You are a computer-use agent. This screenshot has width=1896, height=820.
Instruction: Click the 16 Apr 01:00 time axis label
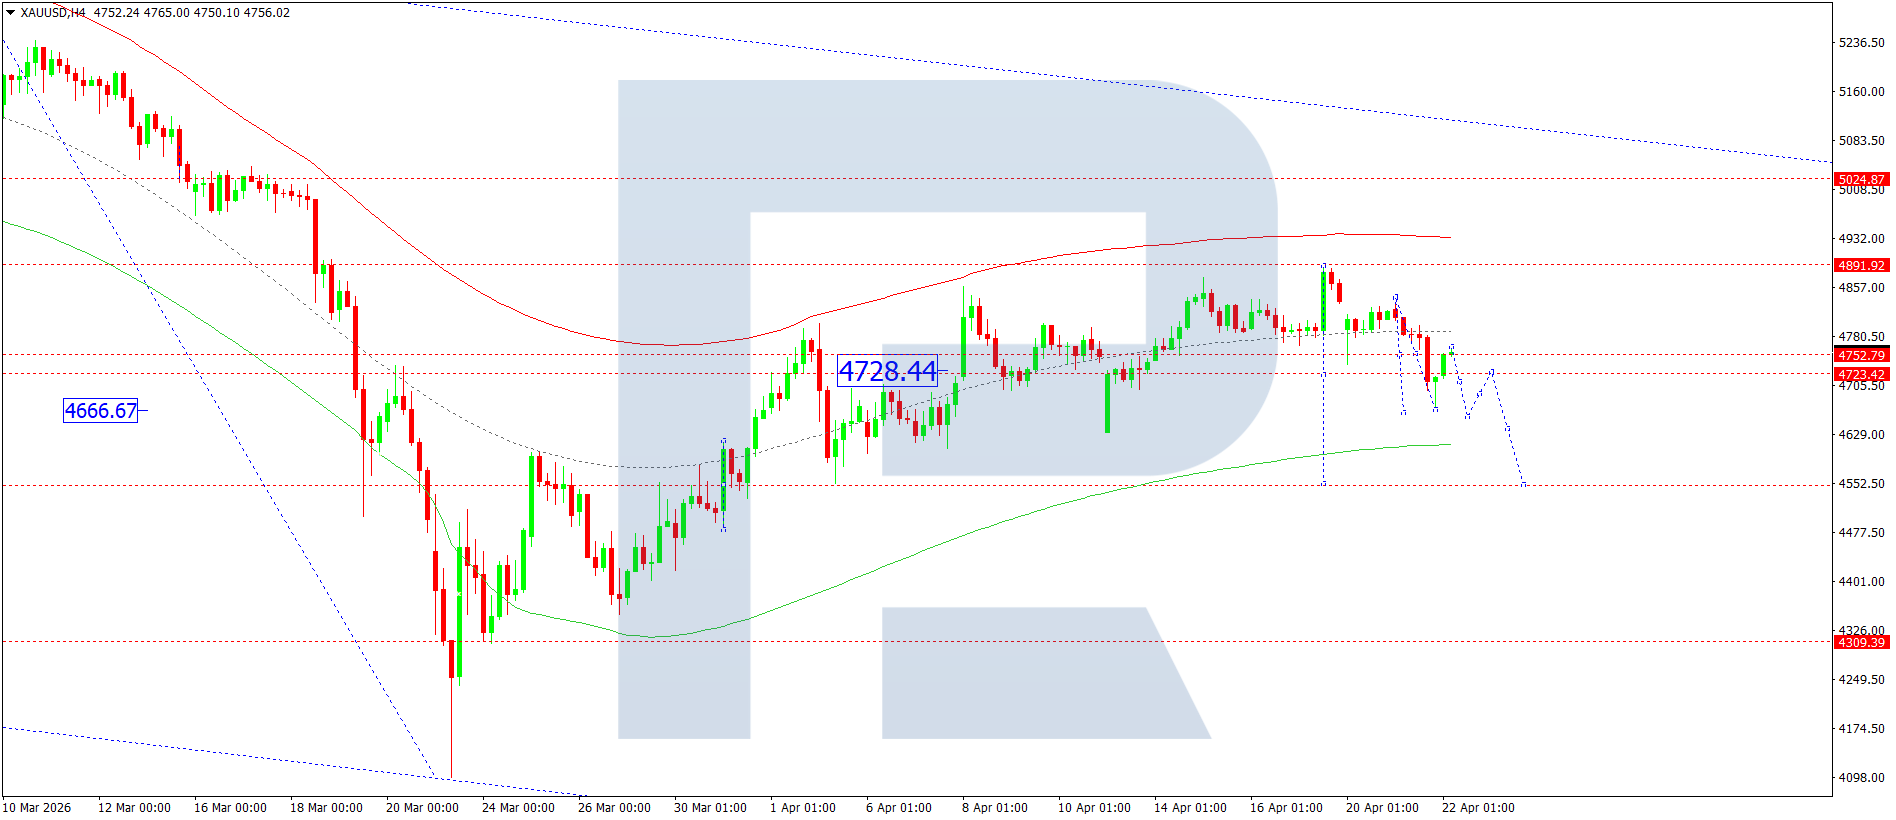1286,808
